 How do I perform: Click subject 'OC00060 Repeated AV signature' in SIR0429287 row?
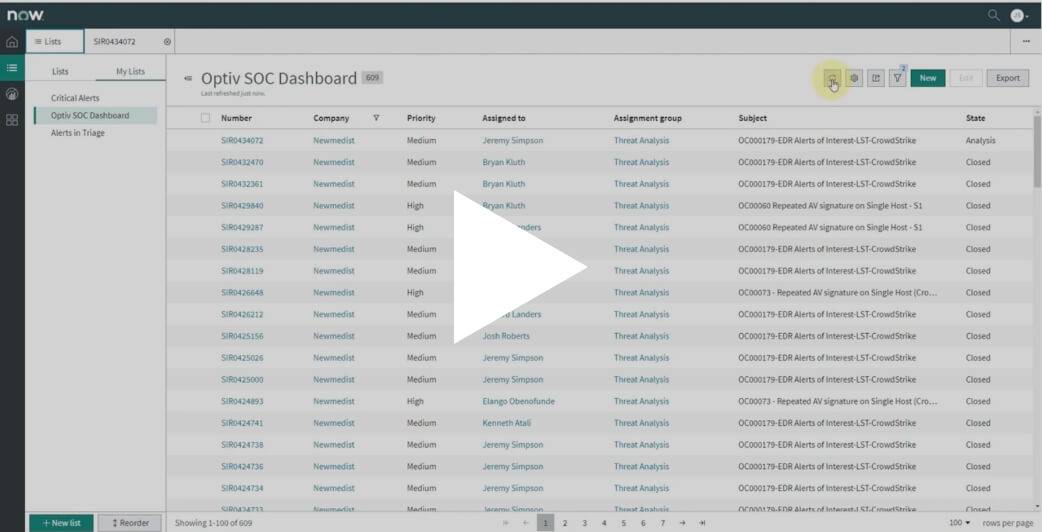point(830,228)
